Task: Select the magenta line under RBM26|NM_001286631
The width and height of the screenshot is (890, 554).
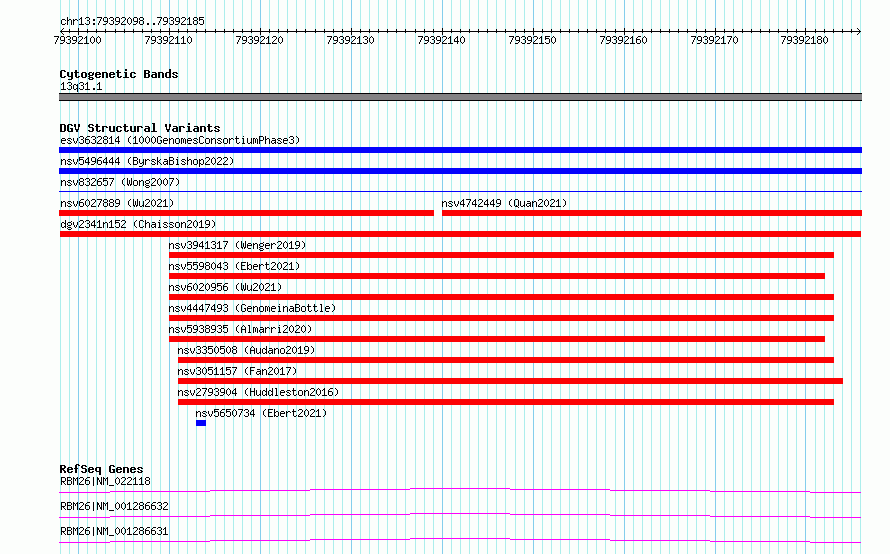Action: 460,540
